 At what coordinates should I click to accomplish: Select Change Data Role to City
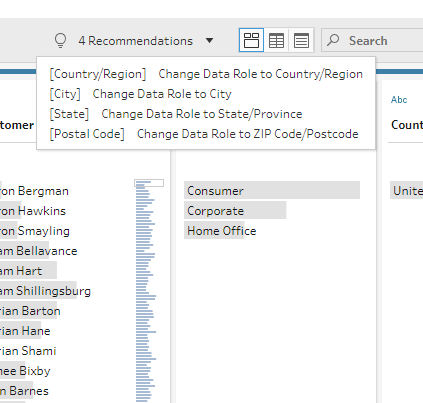click(x=162, y=94)
